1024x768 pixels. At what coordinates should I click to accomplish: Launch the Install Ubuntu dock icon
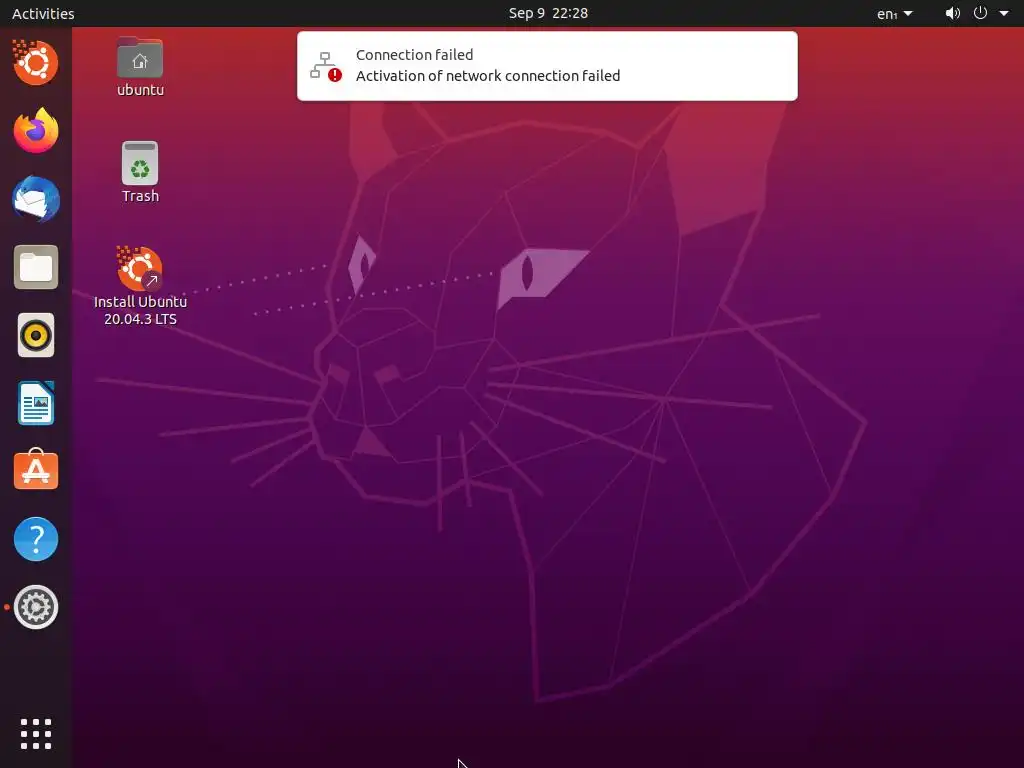pos(35,63)
